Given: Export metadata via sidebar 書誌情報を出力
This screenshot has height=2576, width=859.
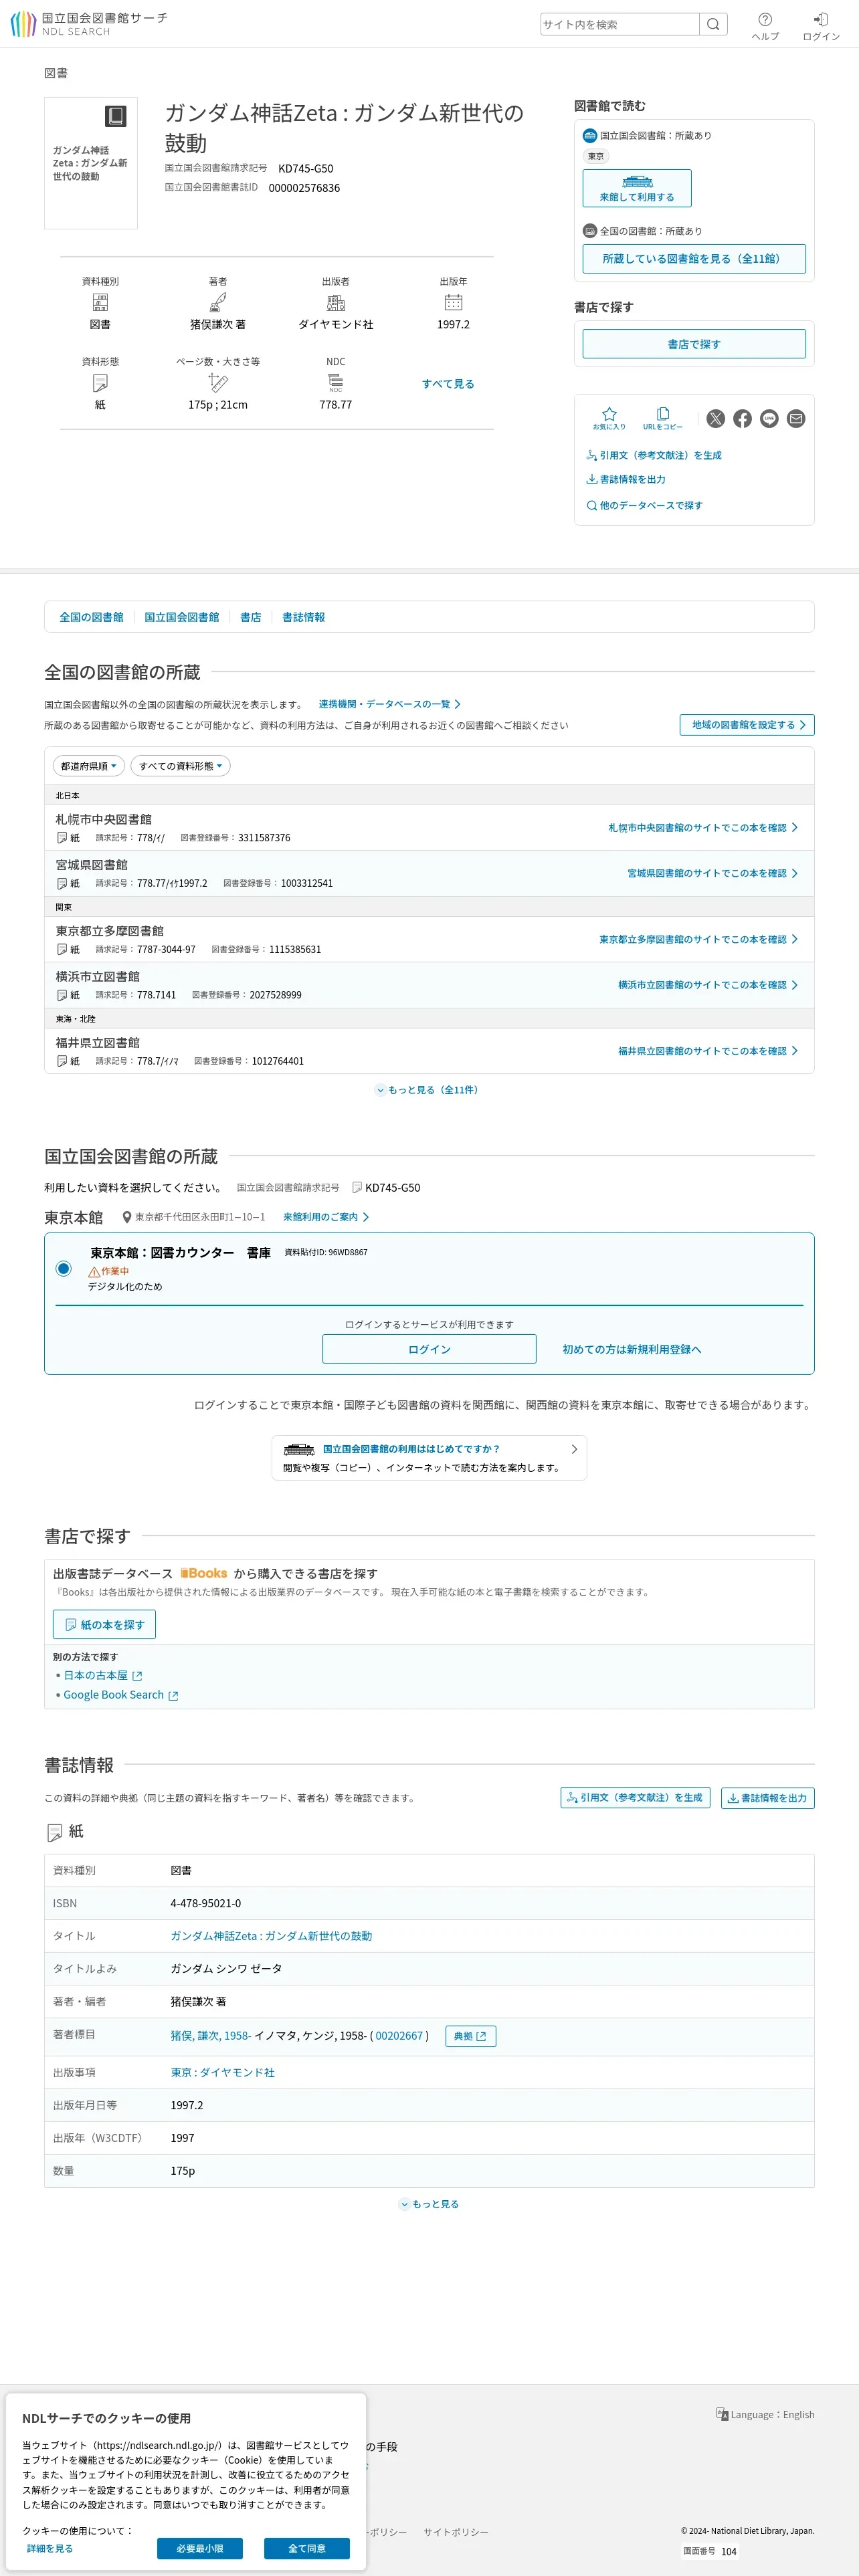Looking at the screenshot, I should 626,479.
